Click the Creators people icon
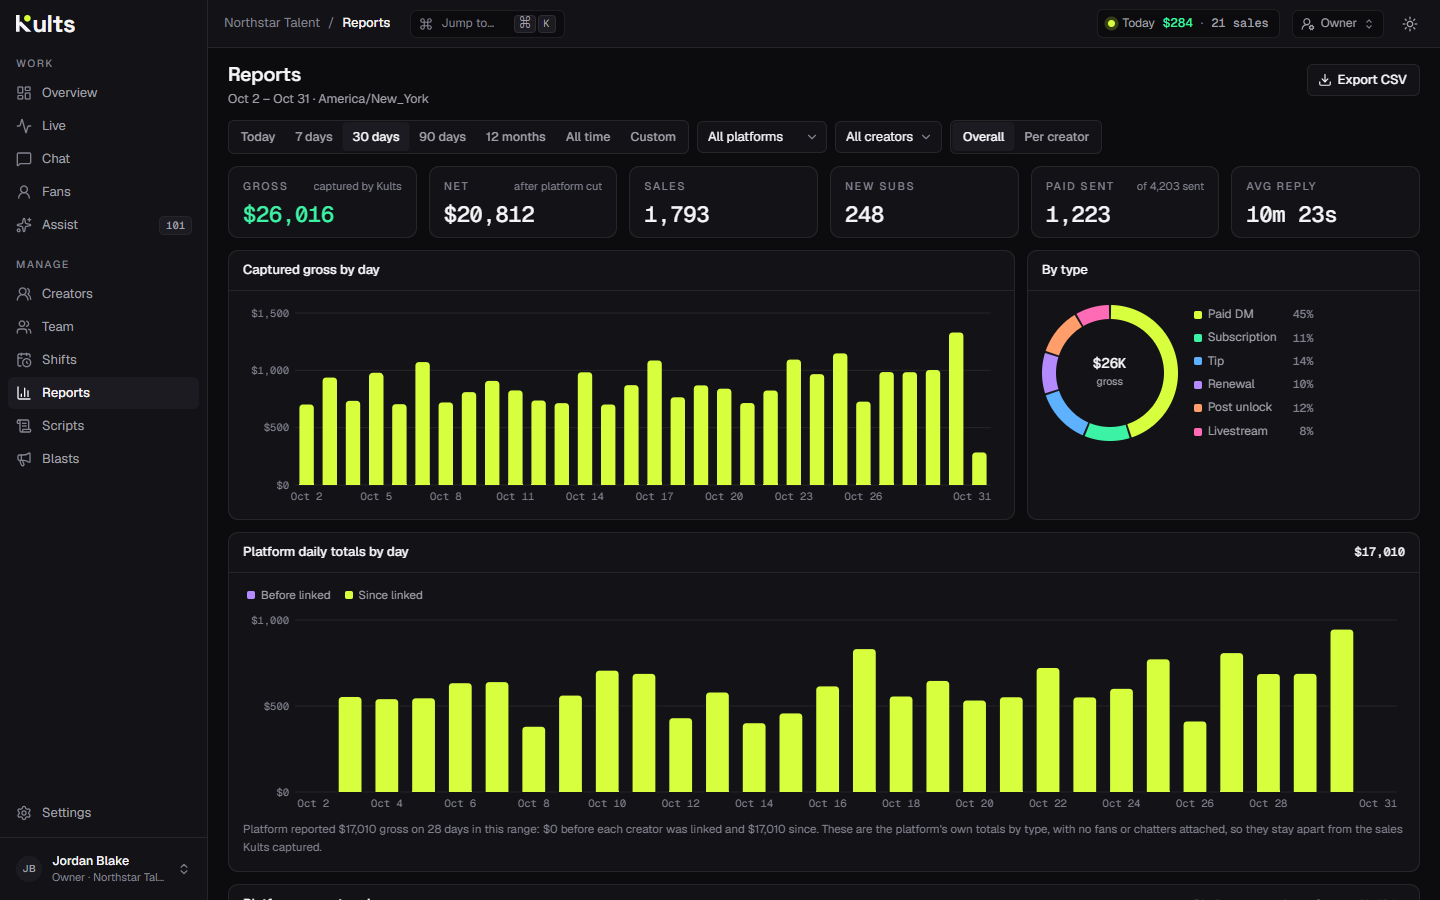The width and height of the screenshot is (1440, 900). click(x=24, y=294)
